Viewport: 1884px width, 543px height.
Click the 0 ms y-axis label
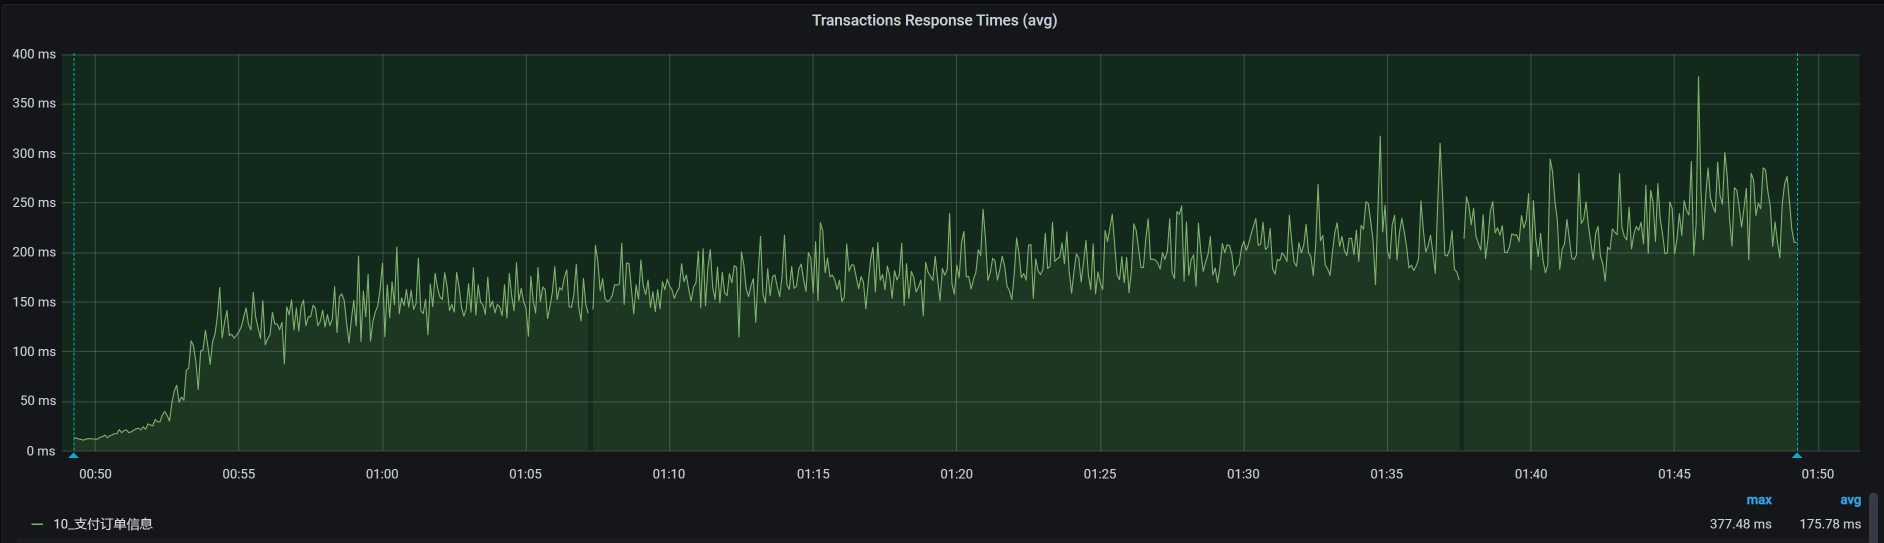(41, 451)
